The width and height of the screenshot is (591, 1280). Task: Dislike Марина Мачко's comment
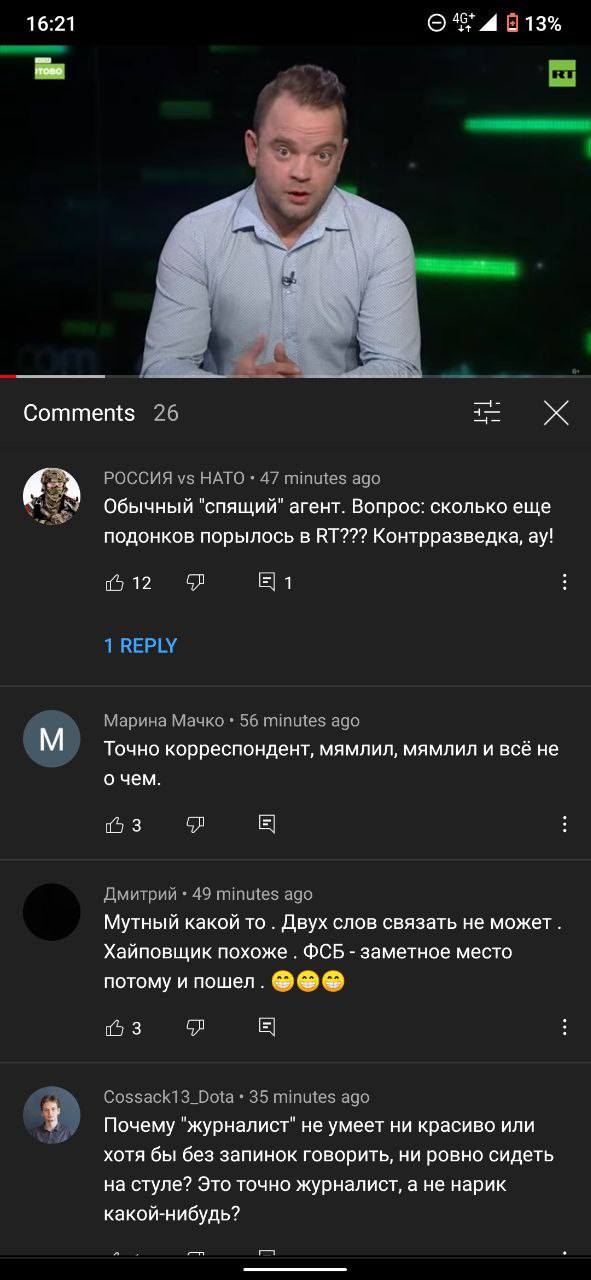[196, 825]
